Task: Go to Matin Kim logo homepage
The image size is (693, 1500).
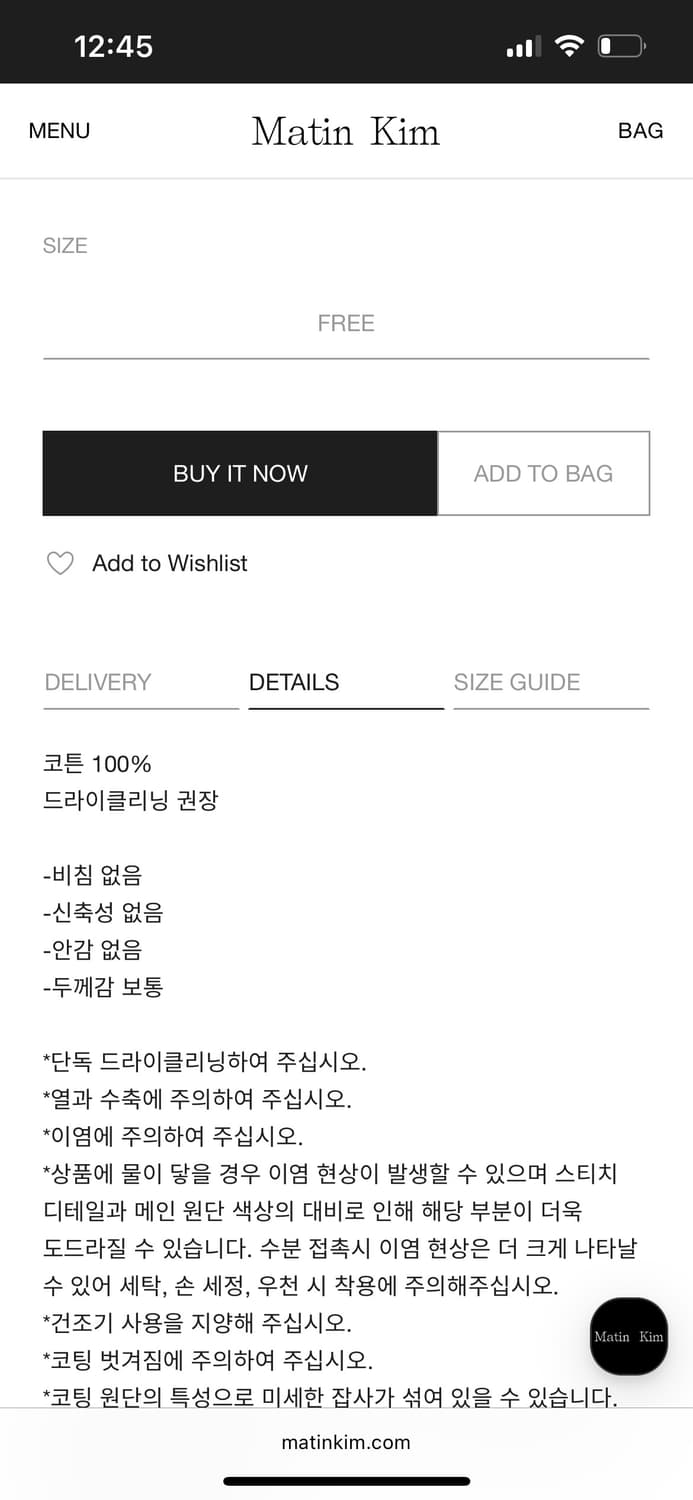Action: point(346,131)
